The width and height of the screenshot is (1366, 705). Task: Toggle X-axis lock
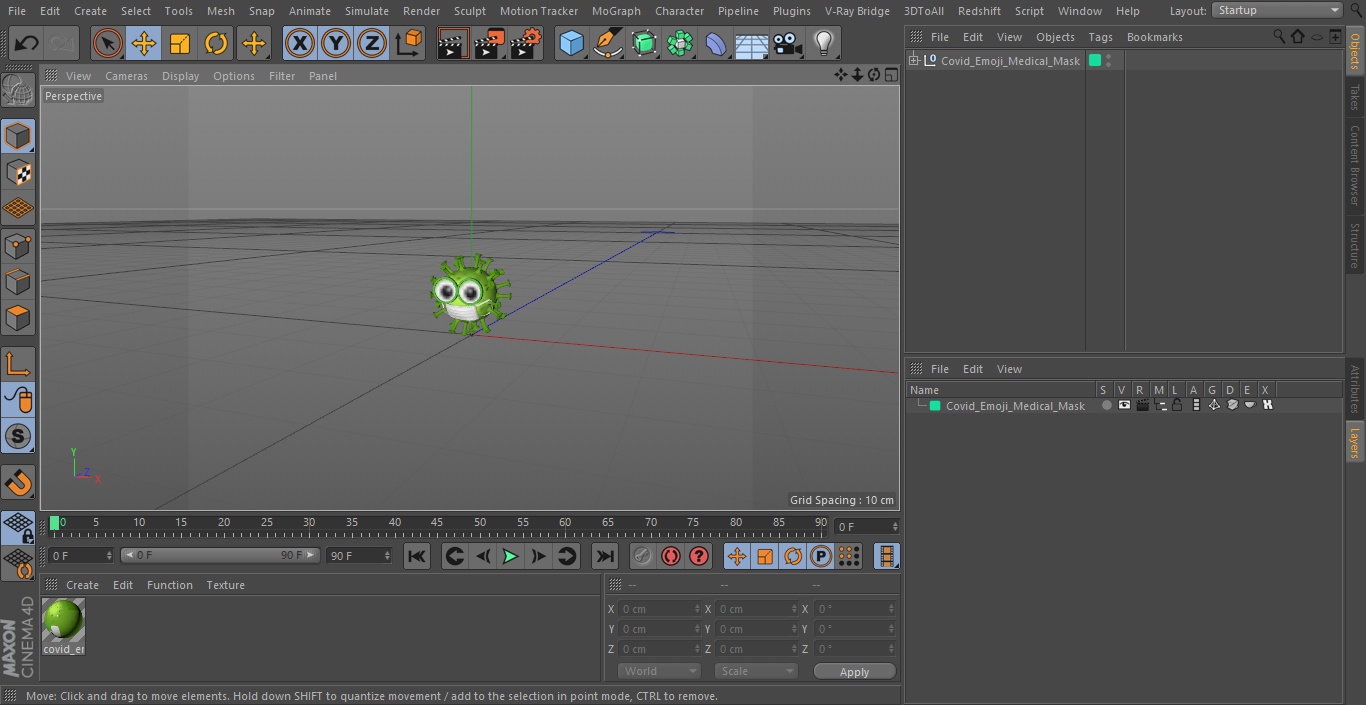coord(299,43)
